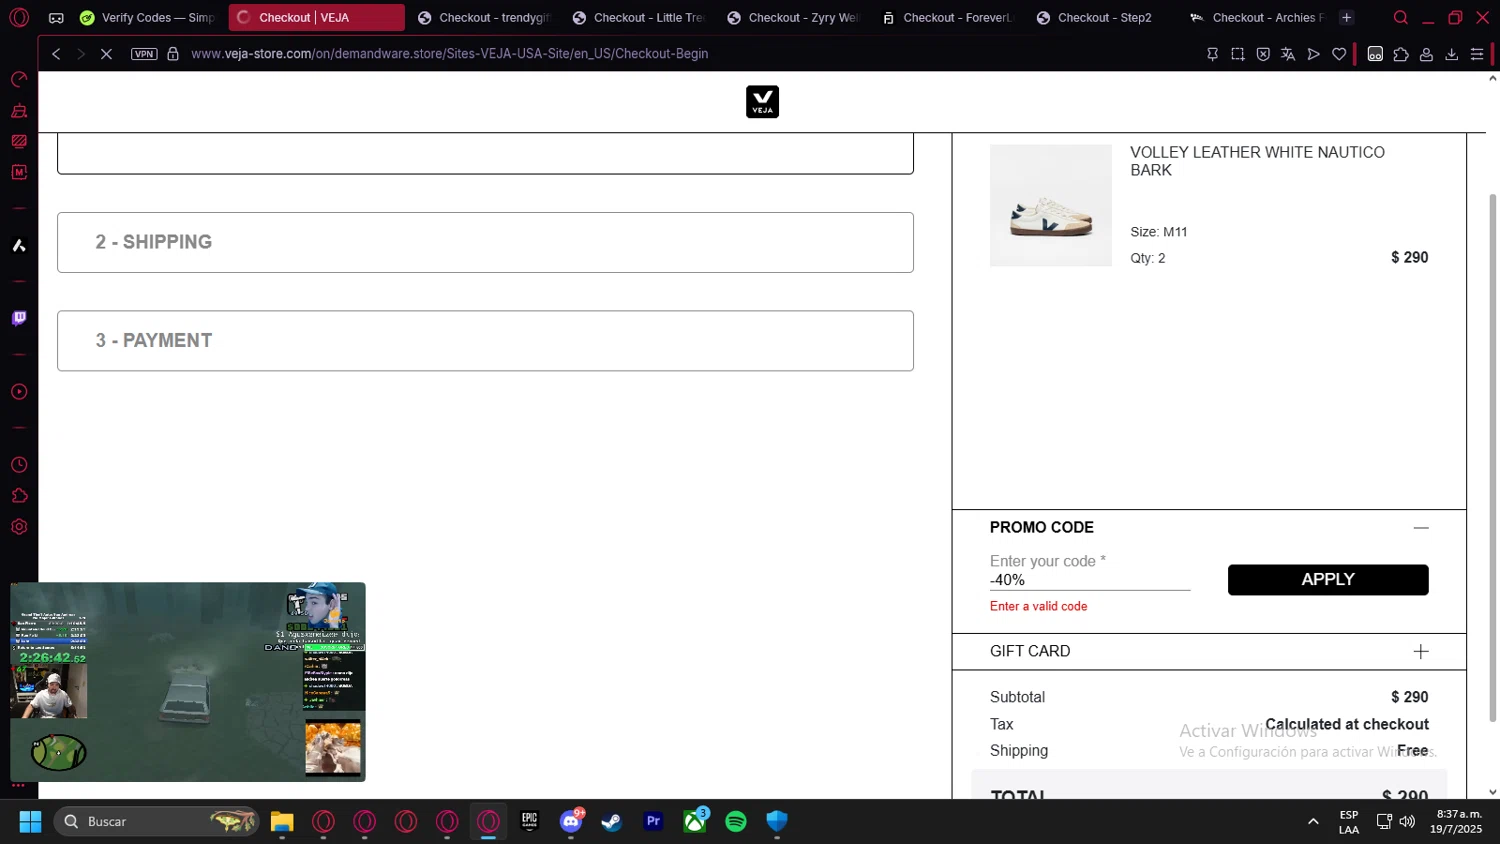
Task: Open the volume speaker tray icon
Action: coord(1407,822)
